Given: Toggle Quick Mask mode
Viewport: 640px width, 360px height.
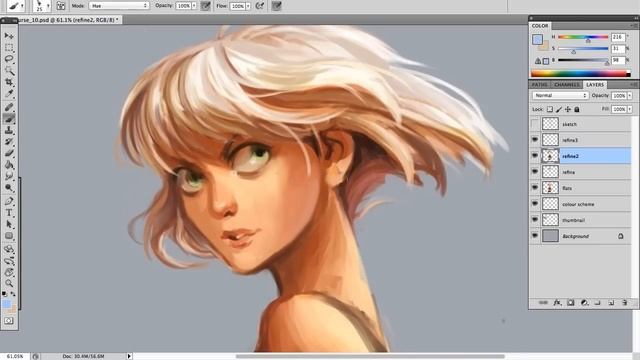Looking at the screenshot, I should click(x=9, y=321).
